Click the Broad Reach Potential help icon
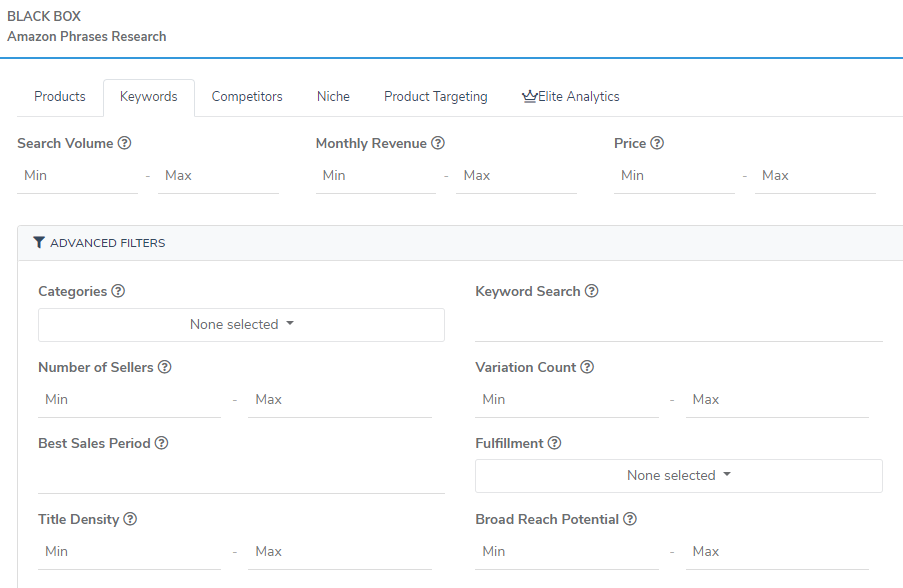Image resolution: width=903 pixels, height=588 pixels. click(630, 519)
